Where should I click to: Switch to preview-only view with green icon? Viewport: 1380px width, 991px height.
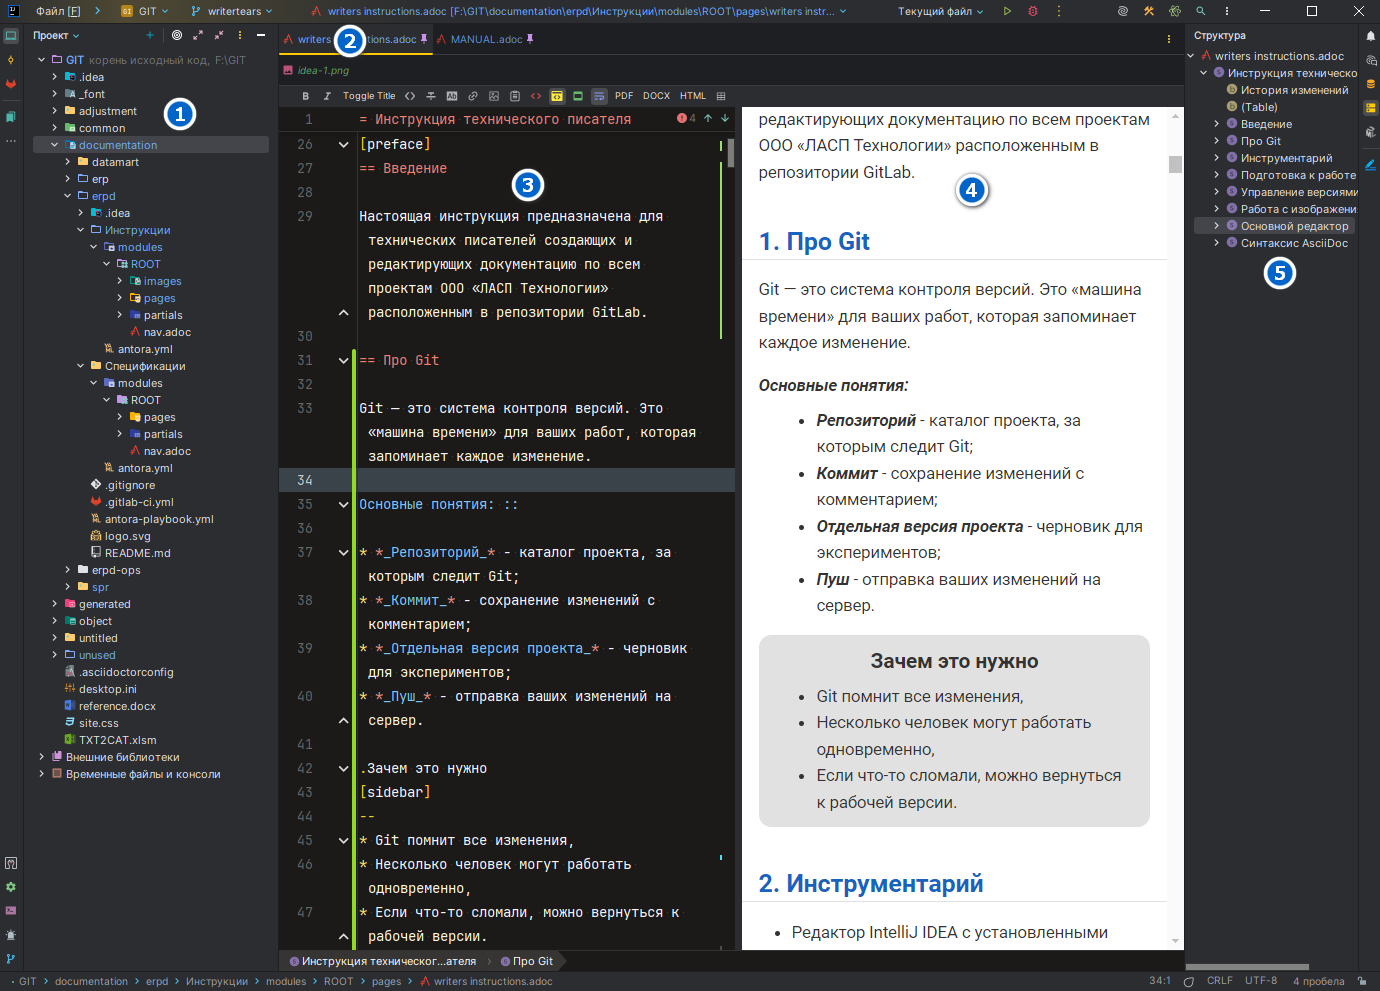(578, 96)
